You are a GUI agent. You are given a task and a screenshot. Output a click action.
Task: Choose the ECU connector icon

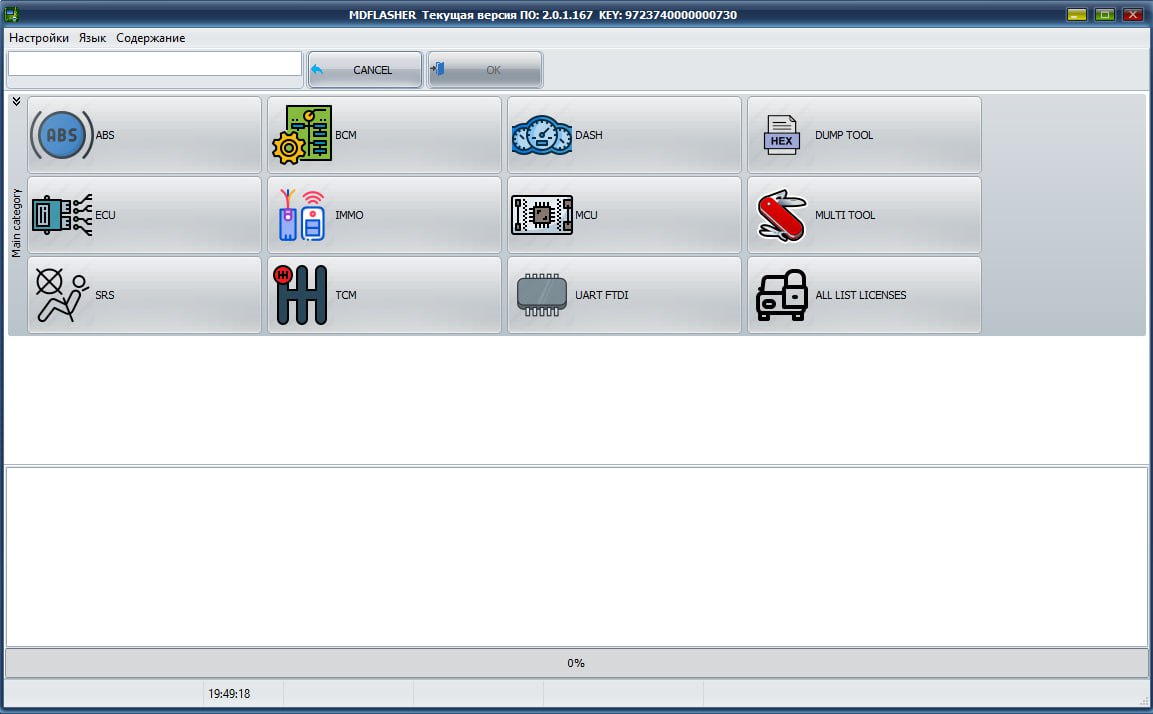coord(62,215)
